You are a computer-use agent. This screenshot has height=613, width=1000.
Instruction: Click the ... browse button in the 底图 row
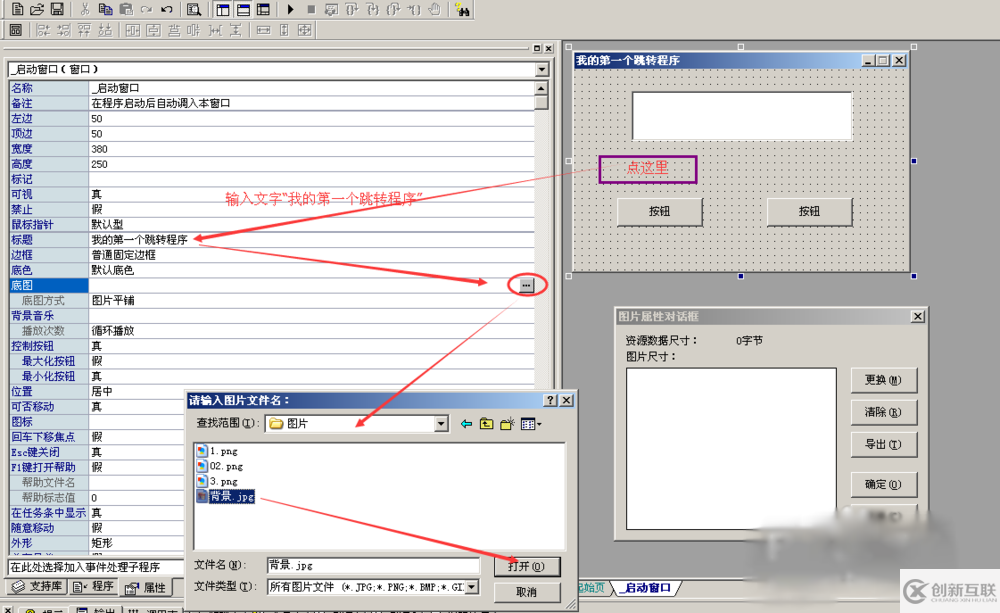pyautogui.click(x=526, y=285)
